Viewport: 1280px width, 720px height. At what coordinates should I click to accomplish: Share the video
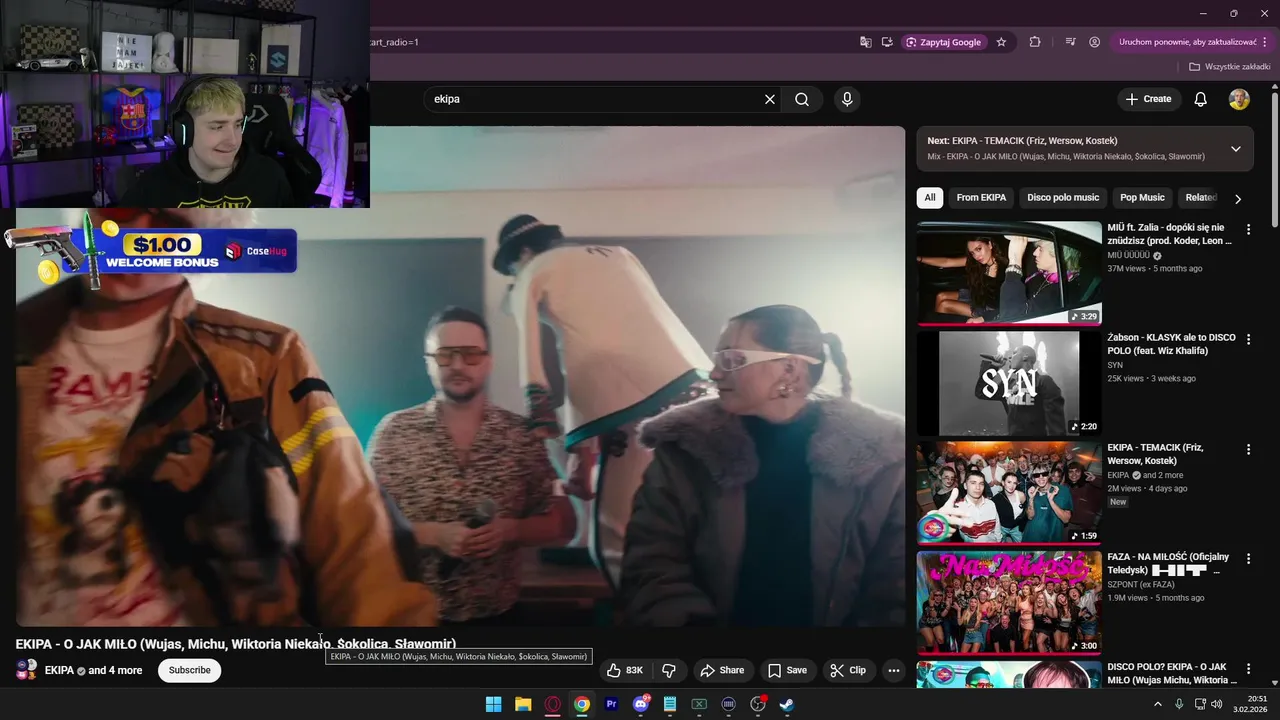coord(722,670)
